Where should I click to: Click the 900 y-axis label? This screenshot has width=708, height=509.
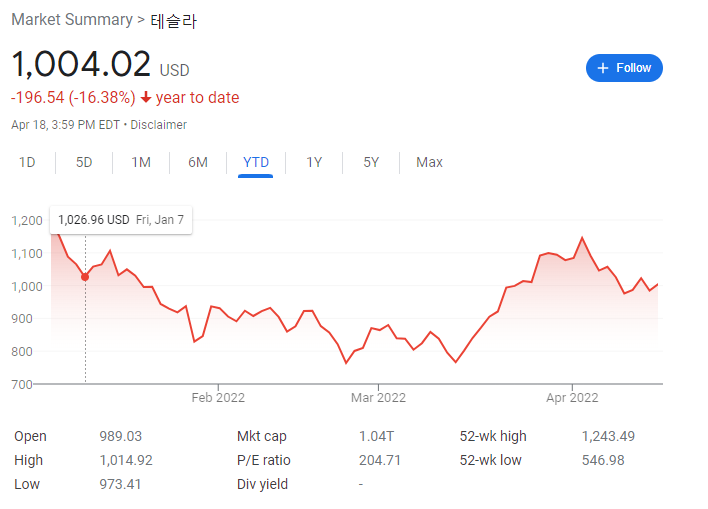22,319
